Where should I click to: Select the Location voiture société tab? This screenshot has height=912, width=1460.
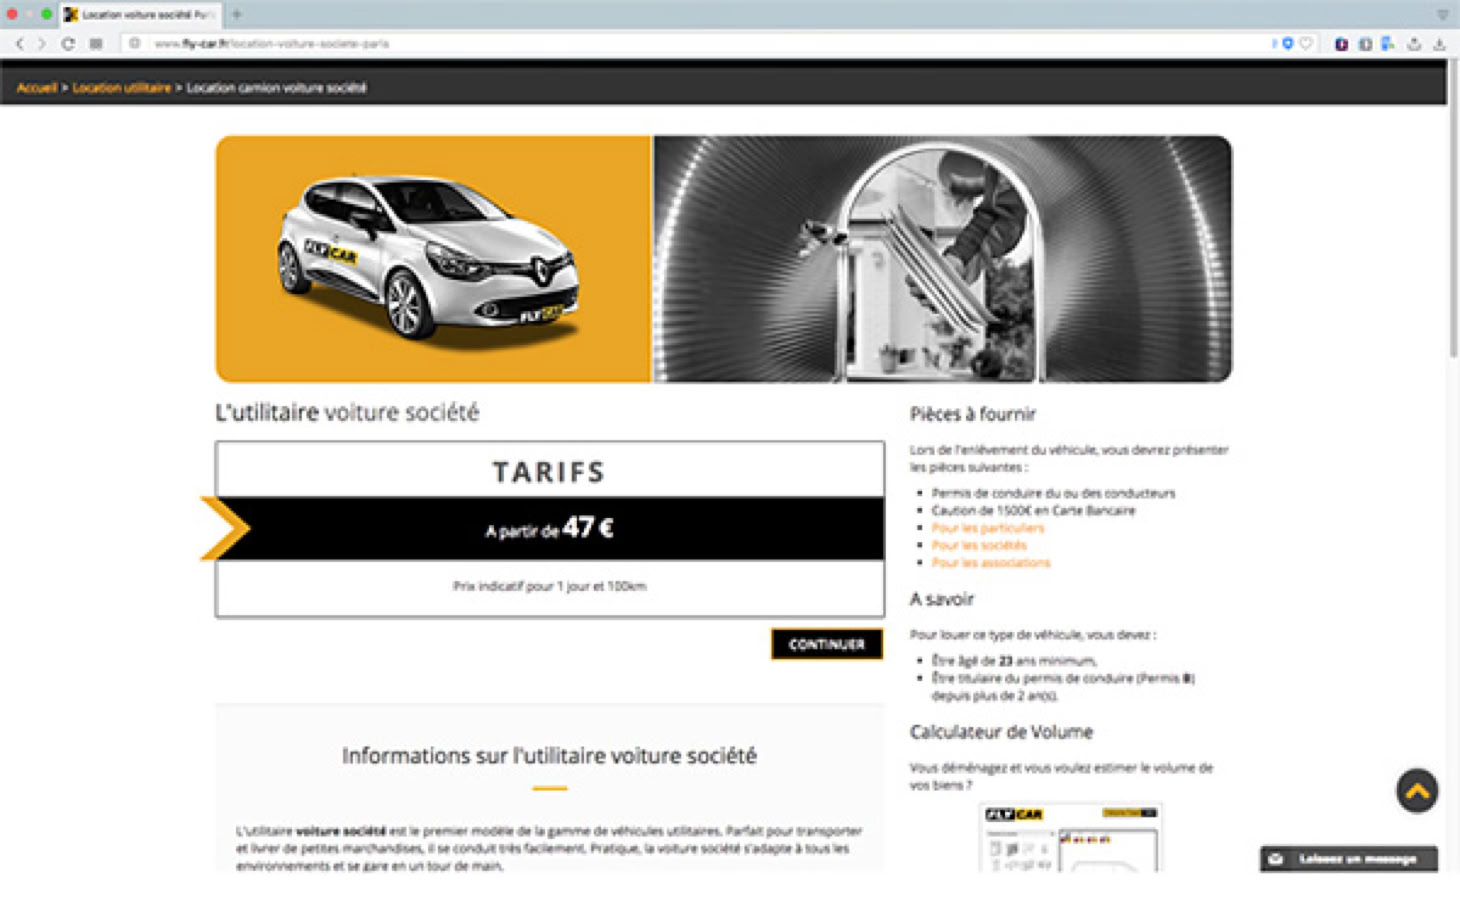[140, 15]
